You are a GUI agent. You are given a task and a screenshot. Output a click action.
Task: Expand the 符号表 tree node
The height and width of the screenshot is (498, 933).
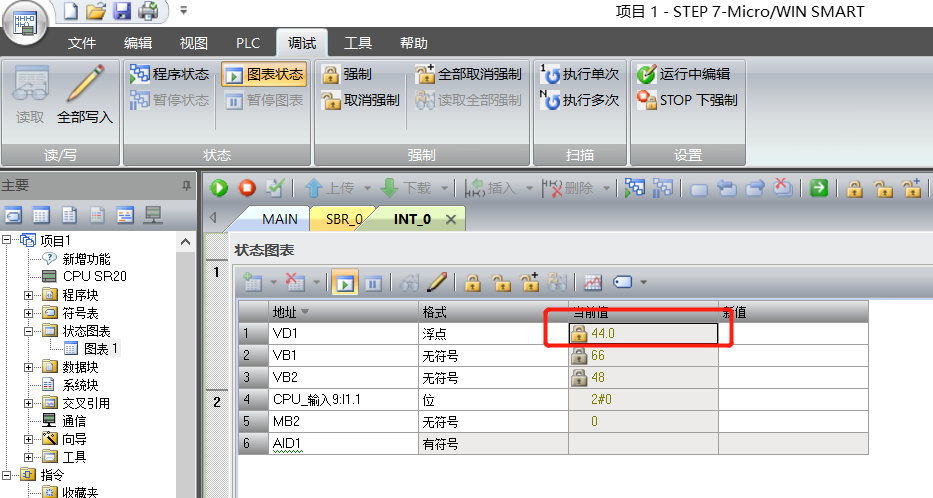28,313
